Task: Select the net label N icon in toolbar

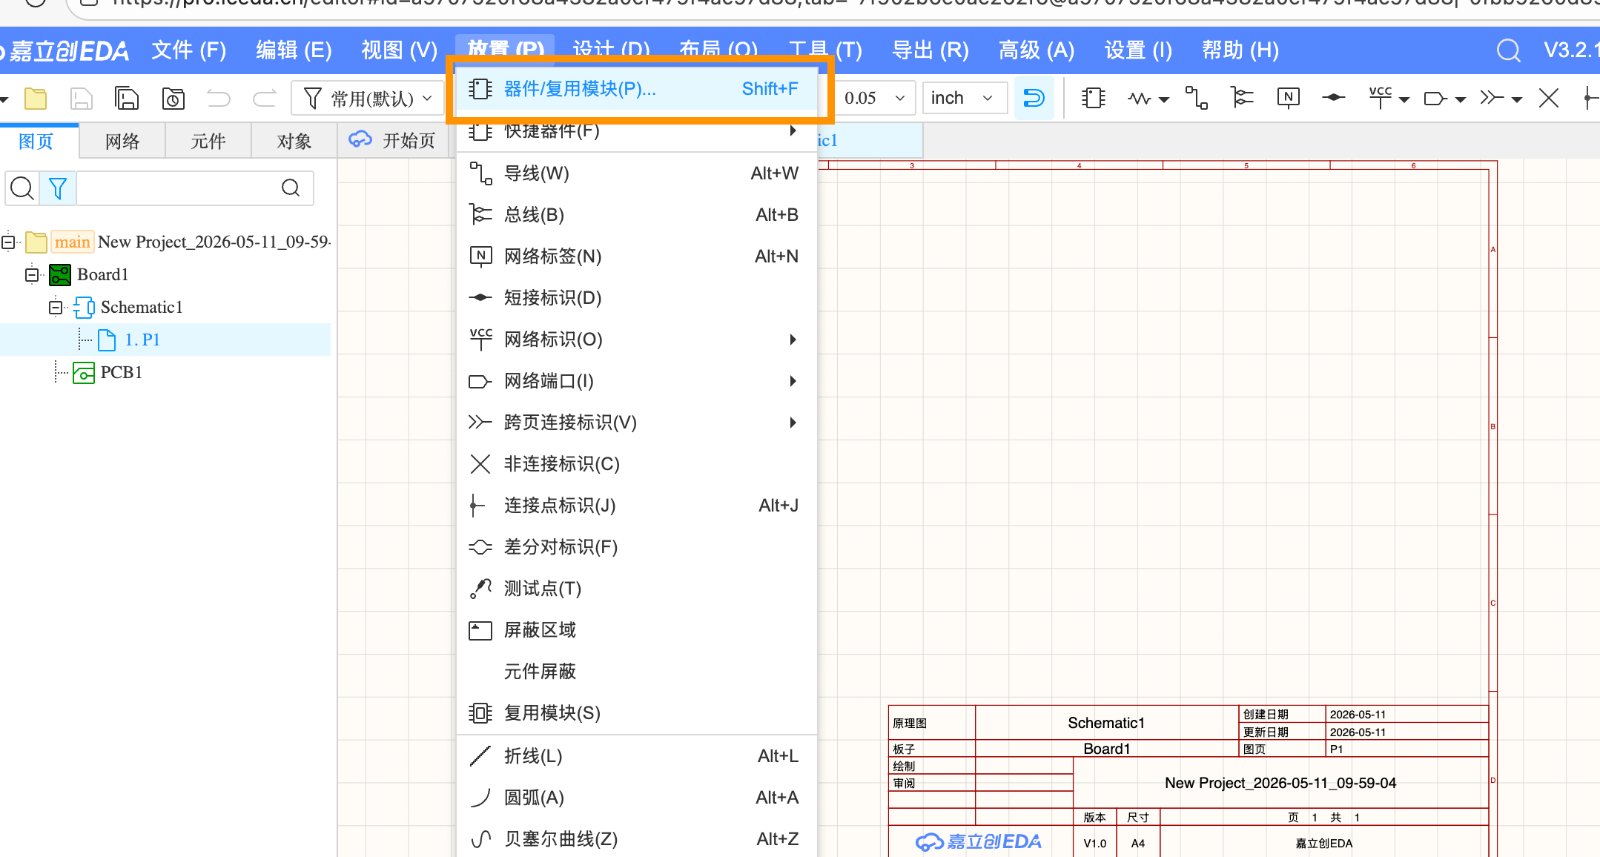Action: pos(1288,97)
